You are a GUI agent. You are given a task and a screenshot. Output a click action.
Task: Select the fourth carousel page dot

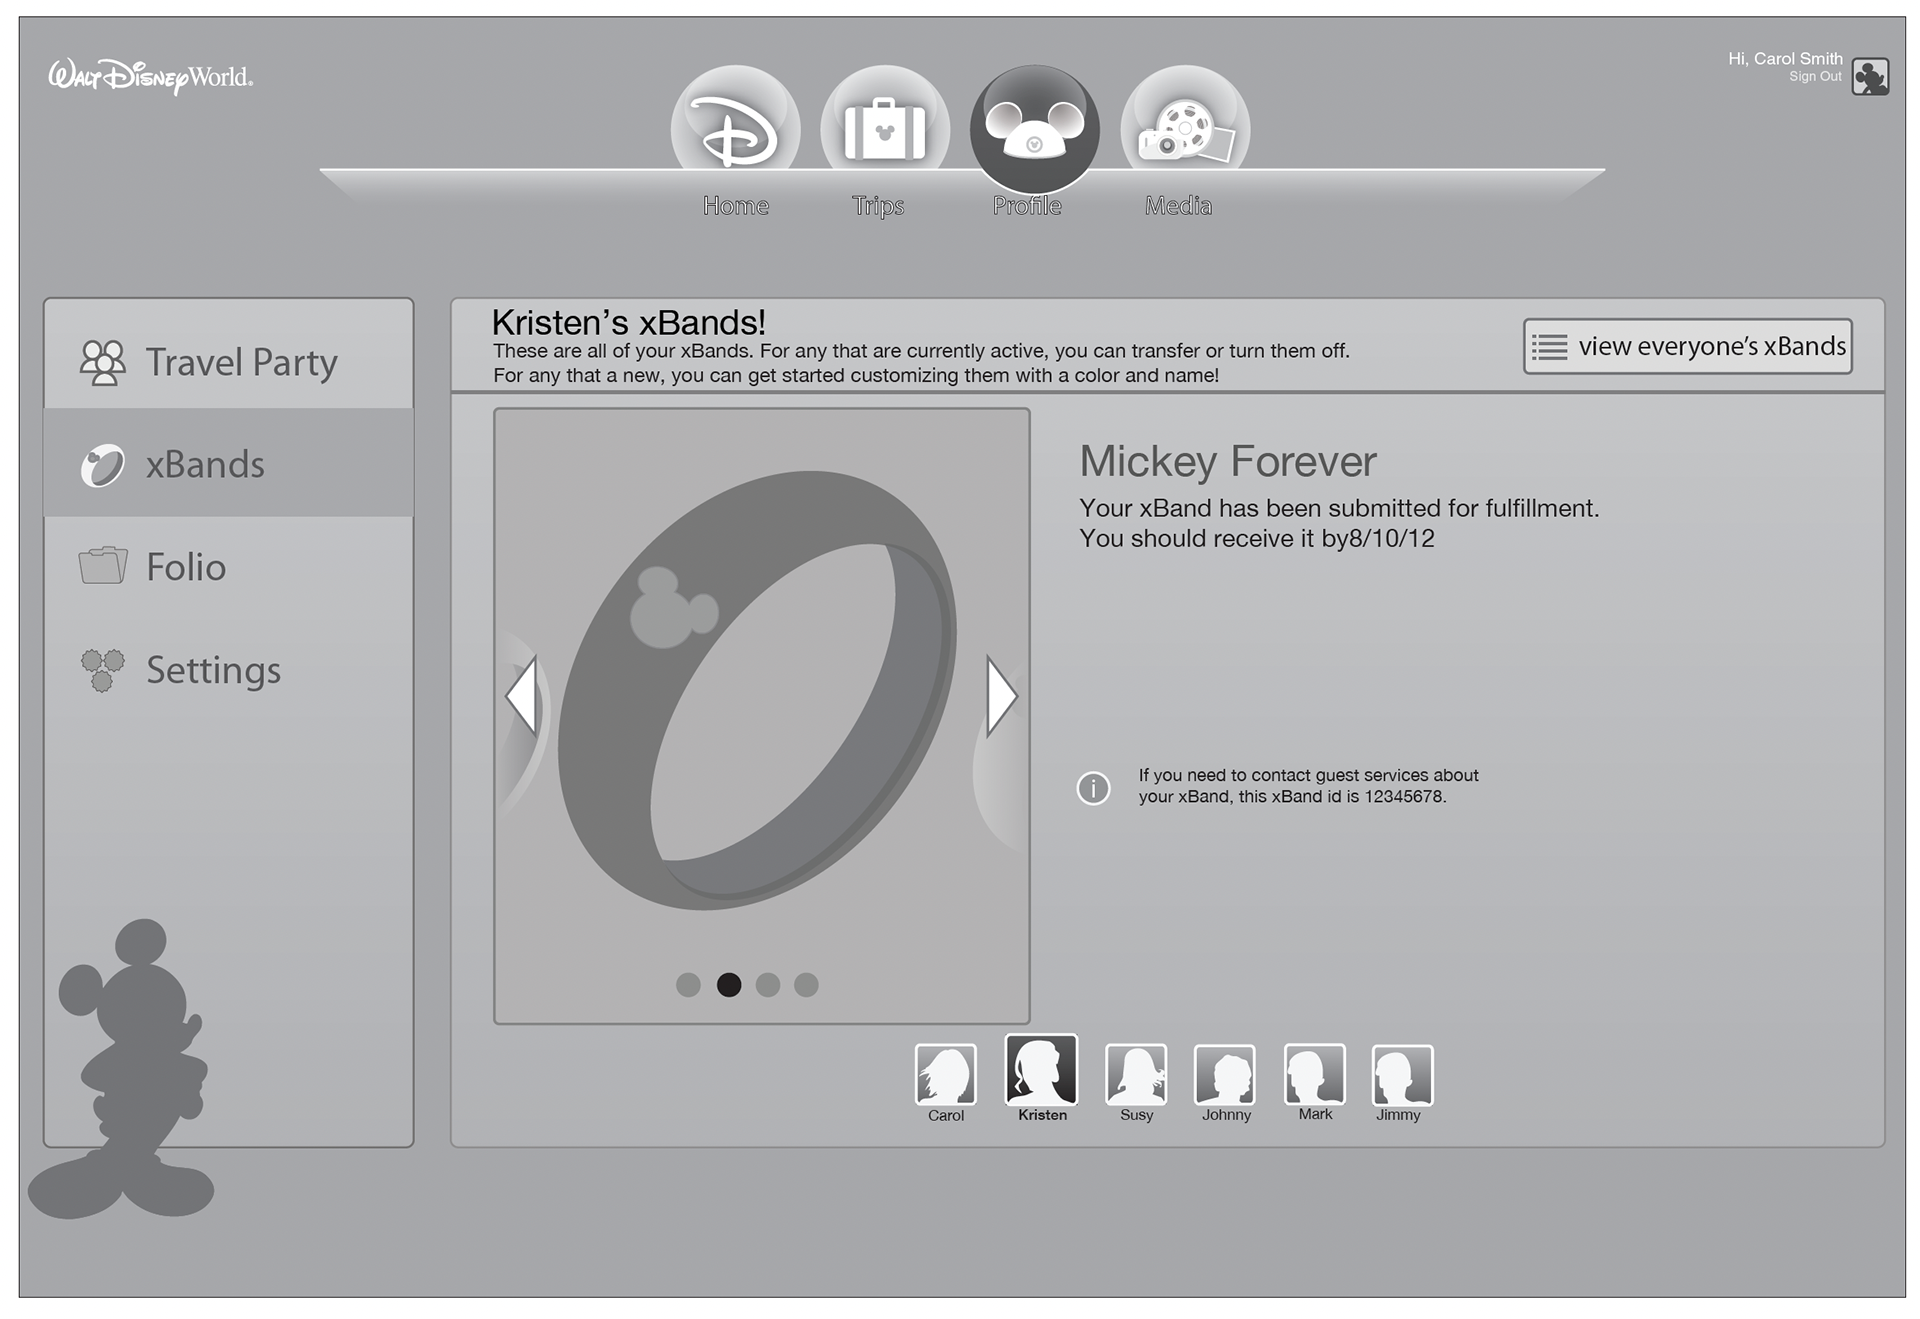pos(806,985)
